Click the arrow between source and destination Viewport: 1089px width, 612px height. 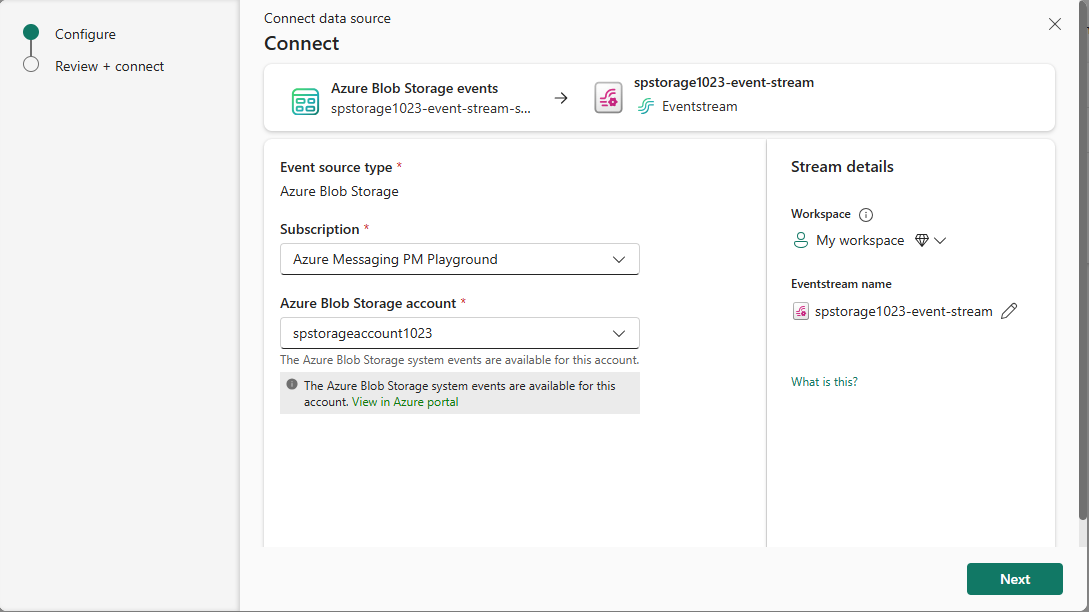pos(561,97)
